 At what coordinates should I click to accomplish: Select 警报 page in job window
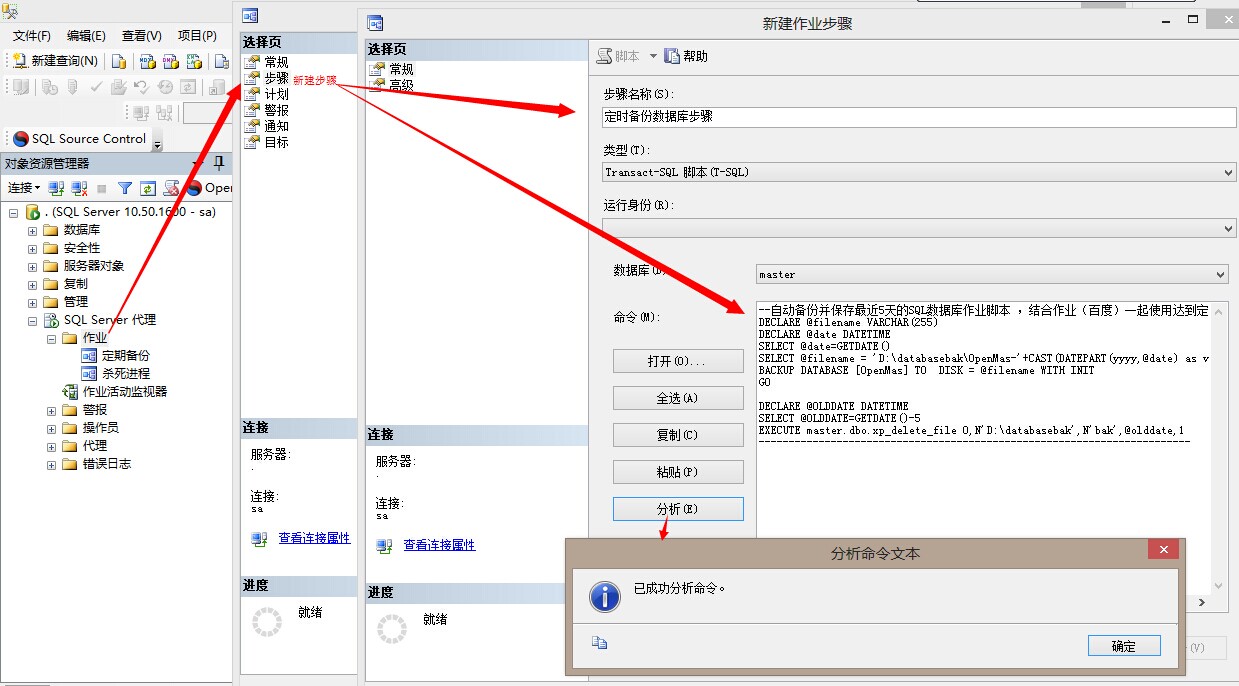click(x=276, y=110)
